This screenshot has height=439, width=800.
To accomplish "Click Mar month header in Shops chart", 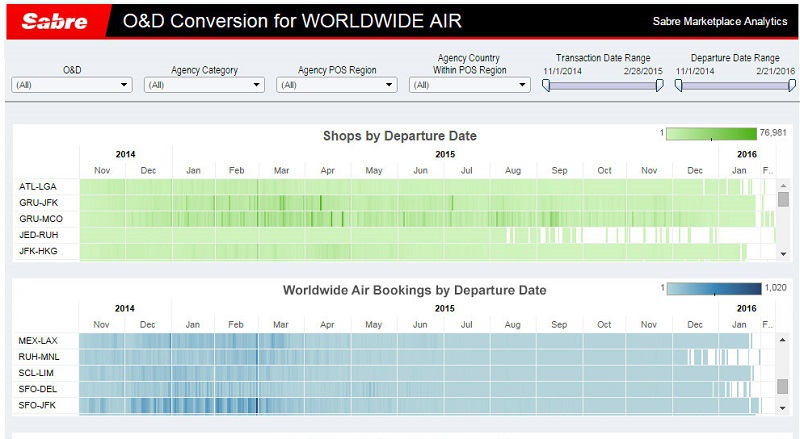I will pos(281,171).
